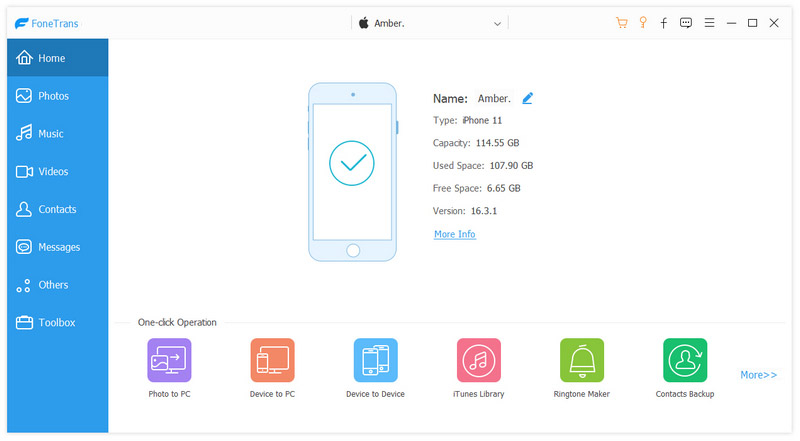Click the Apple logo beside device name
The image size is (800, 441).
(x=364, y=23)
